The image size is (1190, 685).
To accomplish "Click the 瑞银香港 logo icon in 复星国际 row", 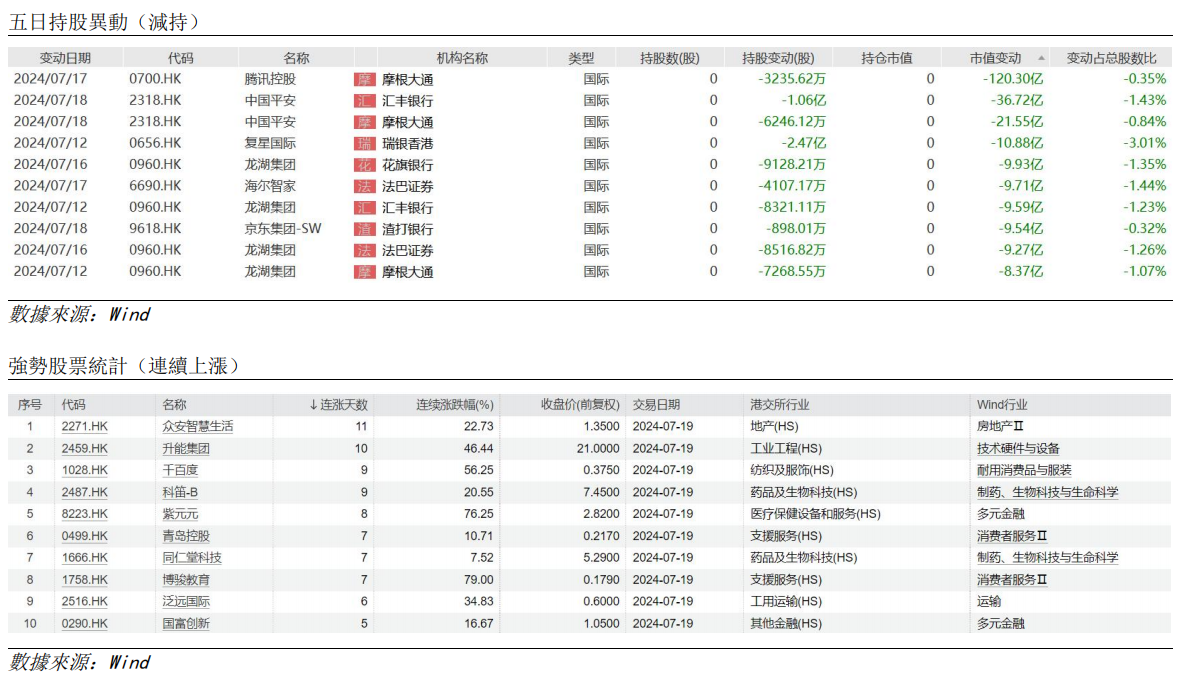I will click(x=365, y=143).
